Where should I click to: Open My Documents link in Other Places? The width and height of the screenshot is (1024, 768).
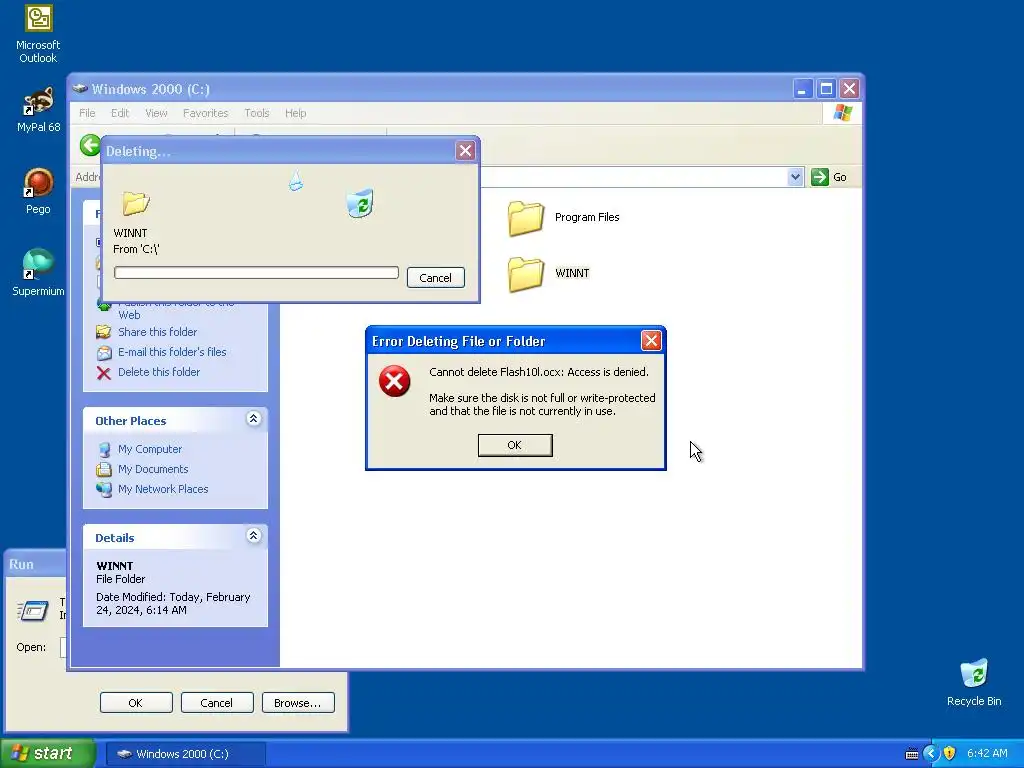[153, 469]
